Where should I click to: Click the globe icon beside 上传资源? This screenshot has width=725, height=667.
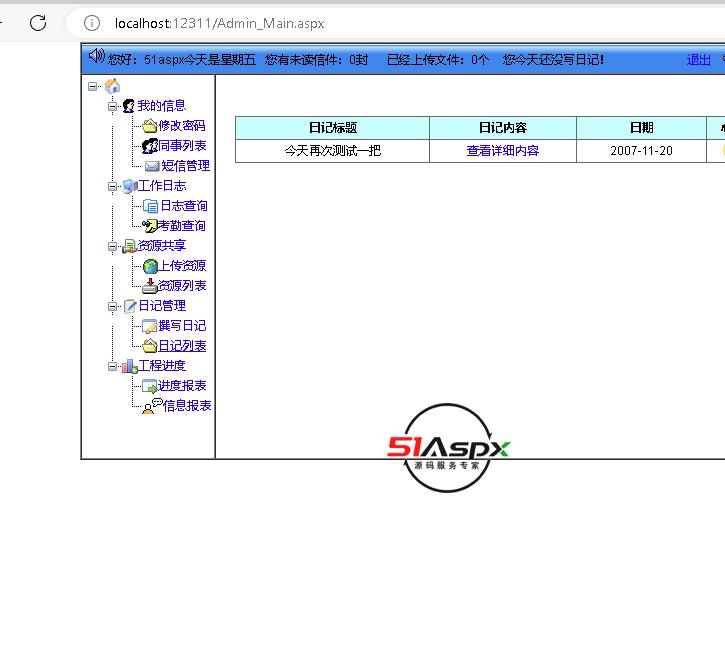click(x=150, y=266)
